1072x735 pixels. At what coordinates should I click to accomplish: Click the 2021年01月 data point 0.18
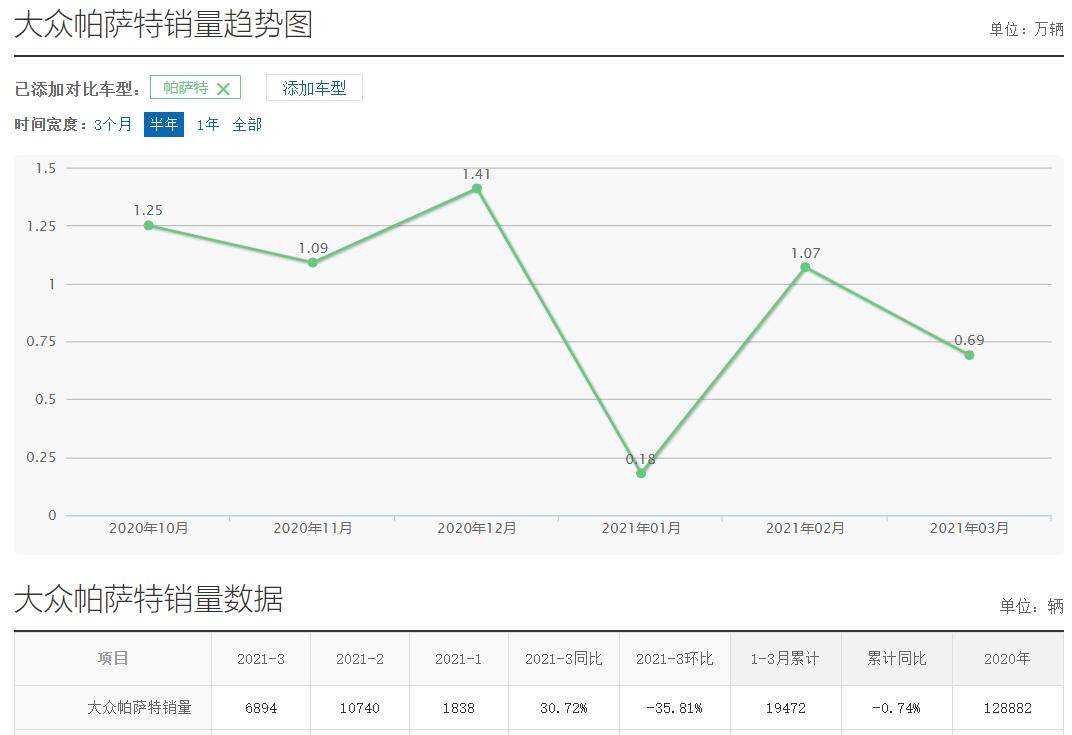point(641,473)
